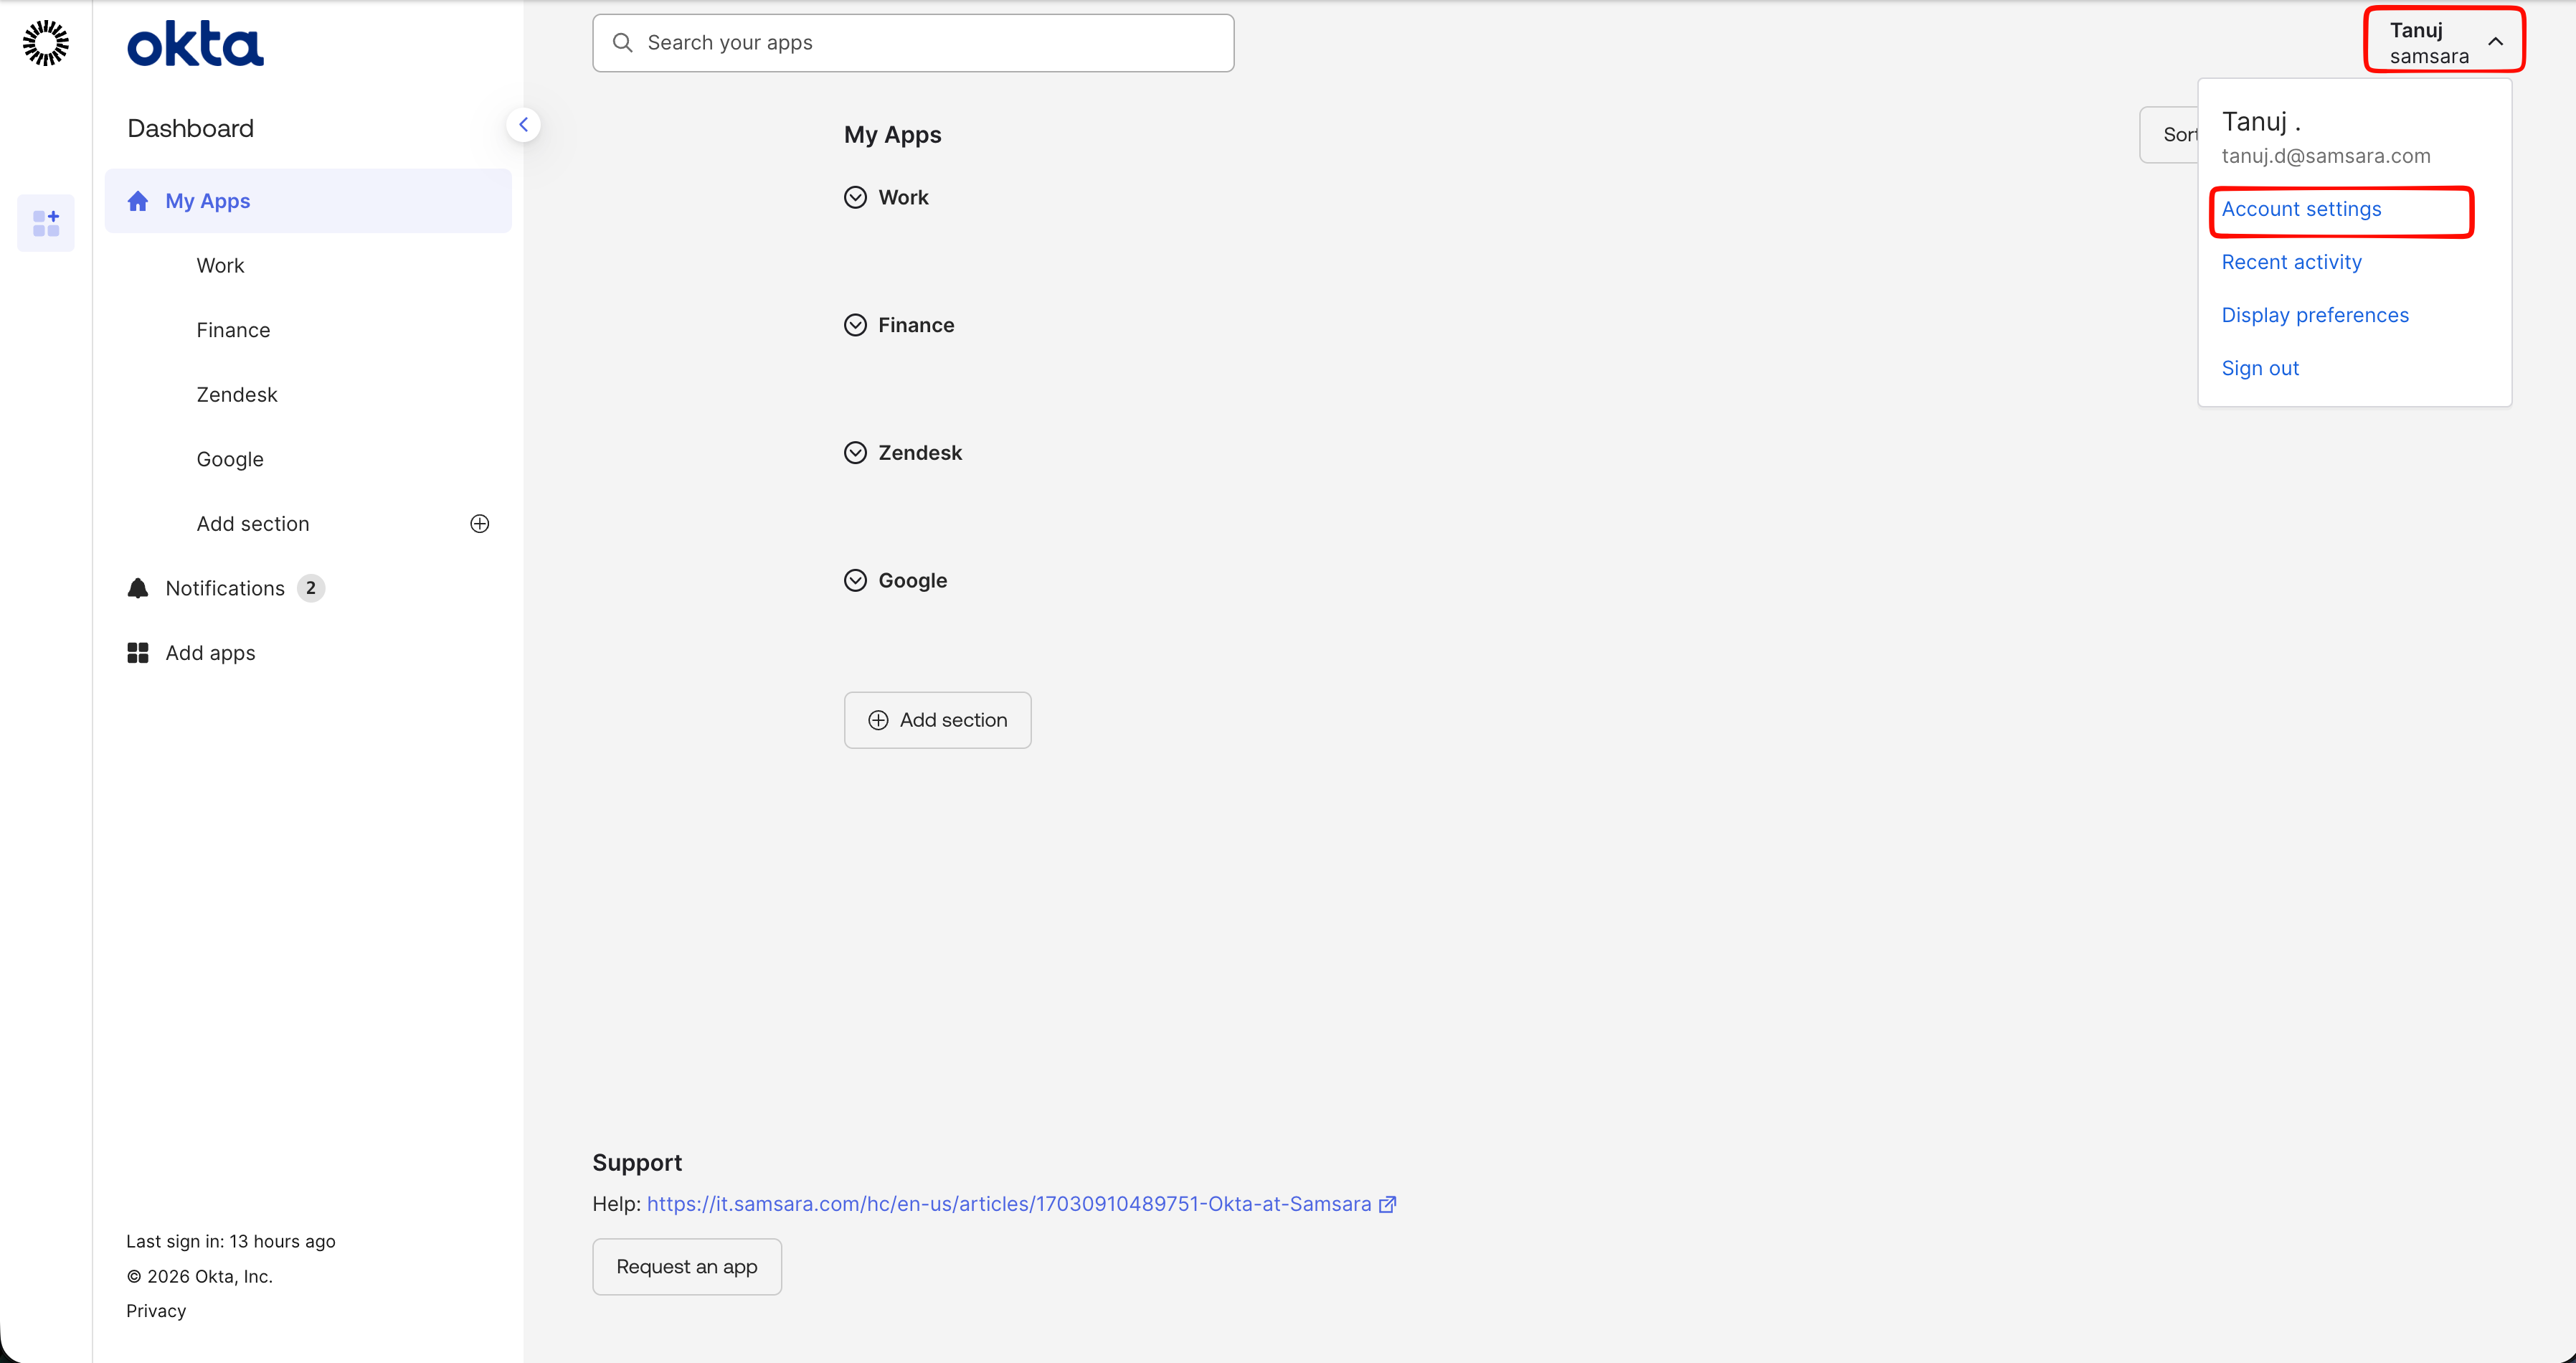Viewport: 2576px width, 1363px height.
Task: Collapse the sidebar with the chevron button
Action: point(523,125)
